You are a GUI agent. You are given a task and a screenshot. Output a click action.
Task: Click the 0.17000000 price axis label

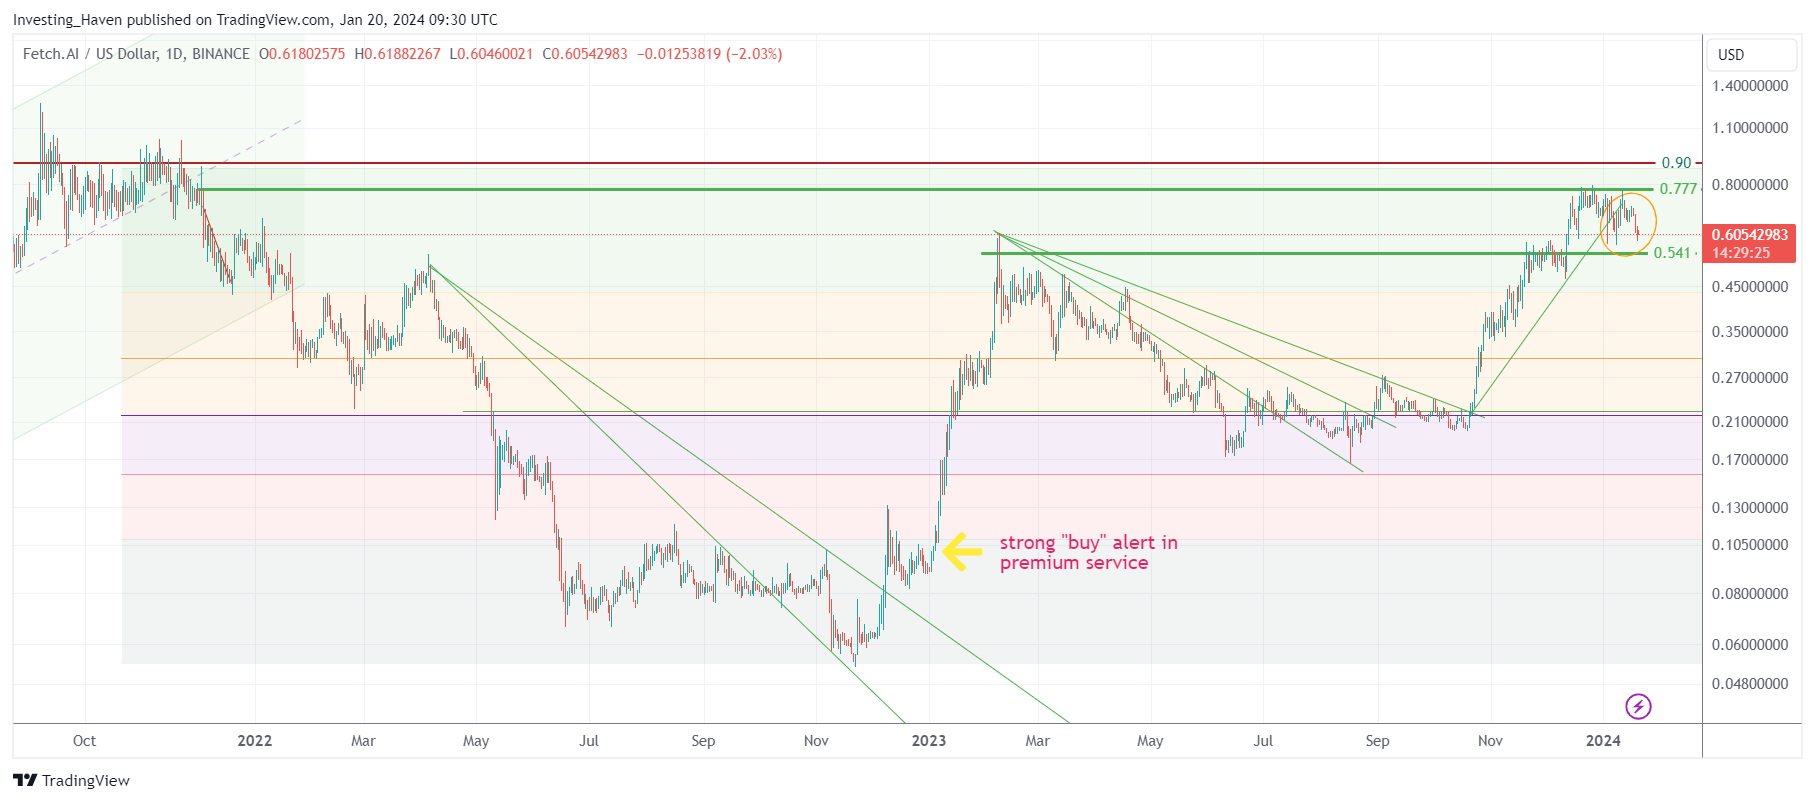(1750, 460)
